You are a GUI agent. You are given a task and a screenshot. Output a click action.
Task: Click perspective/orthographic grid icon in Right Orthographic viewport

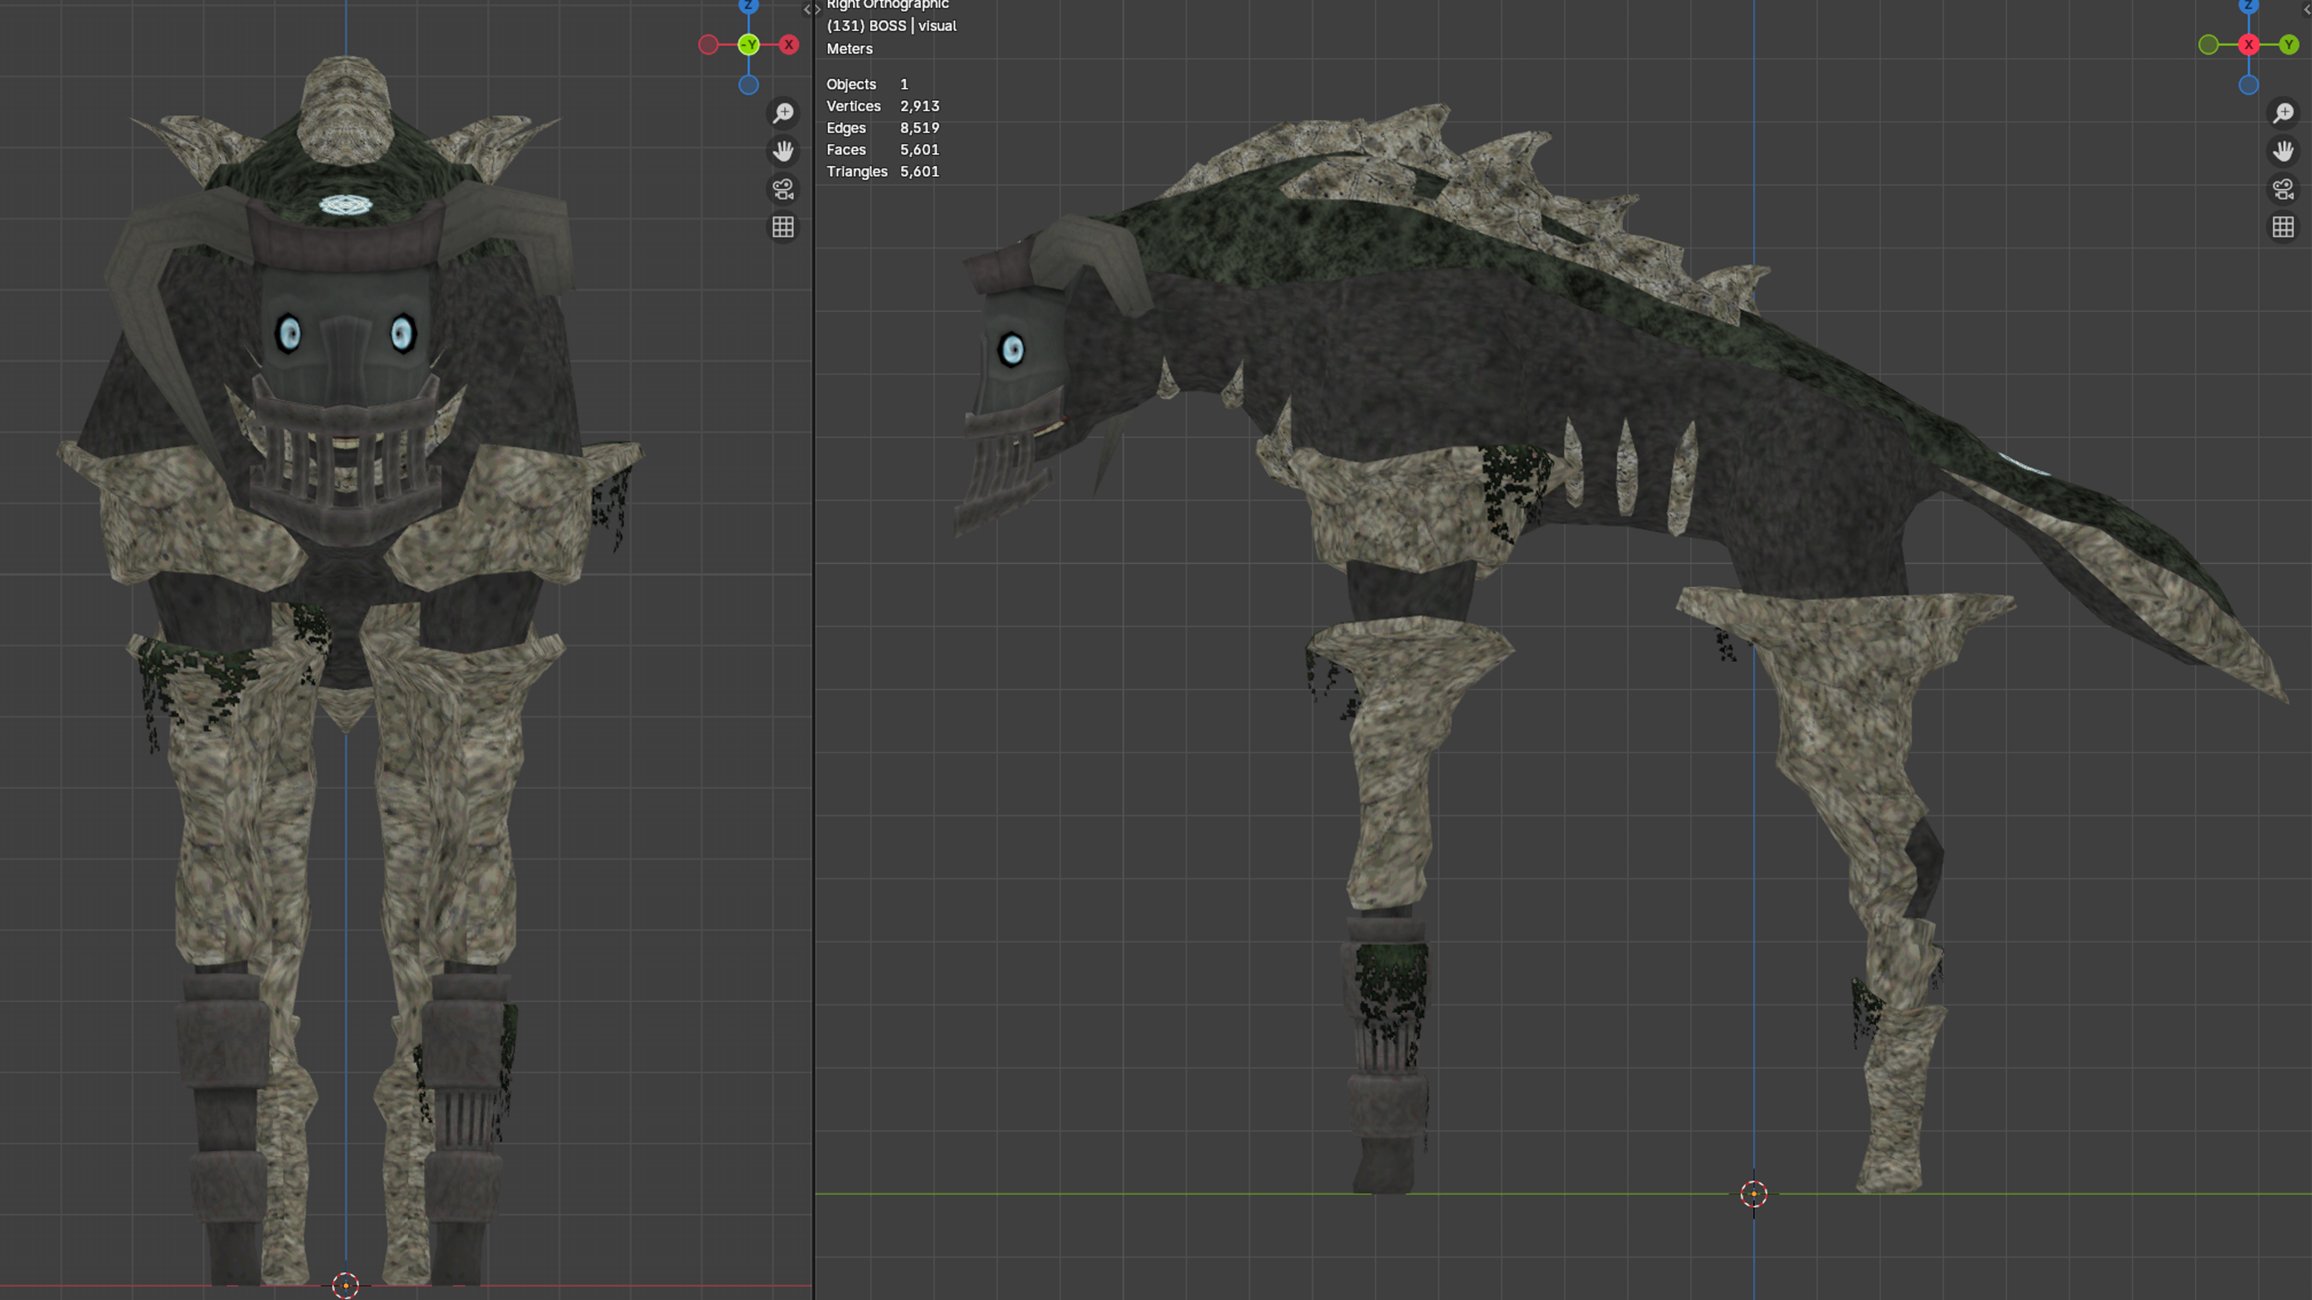[2283, 227]
